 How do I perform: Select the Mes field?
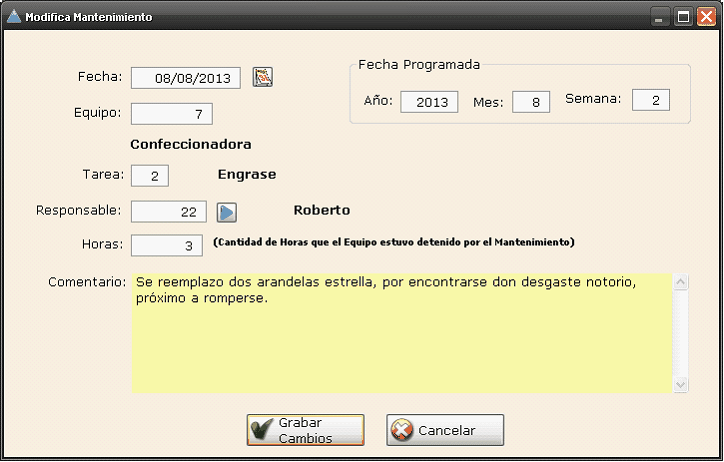point(531,102)
